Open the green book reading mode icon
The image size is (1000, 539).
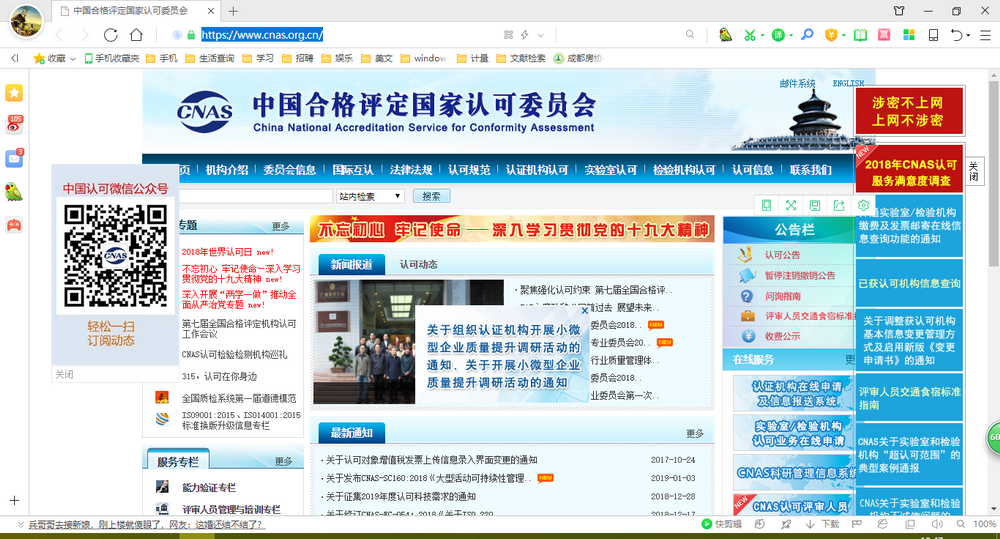click(x=860, y=35)
